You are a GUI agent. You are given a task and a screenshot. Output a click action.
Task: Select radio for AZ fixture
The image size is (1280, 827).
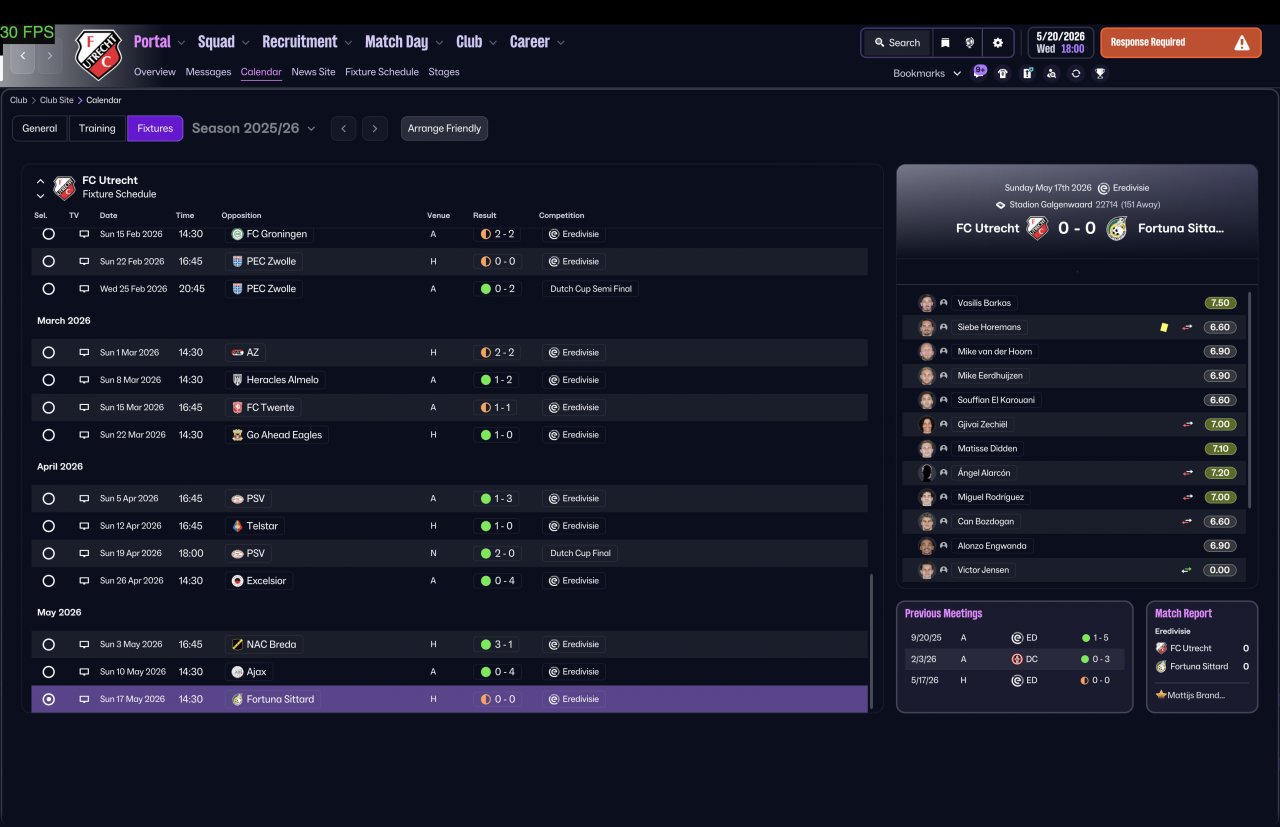pyautogui.click(x=48, y=353)
